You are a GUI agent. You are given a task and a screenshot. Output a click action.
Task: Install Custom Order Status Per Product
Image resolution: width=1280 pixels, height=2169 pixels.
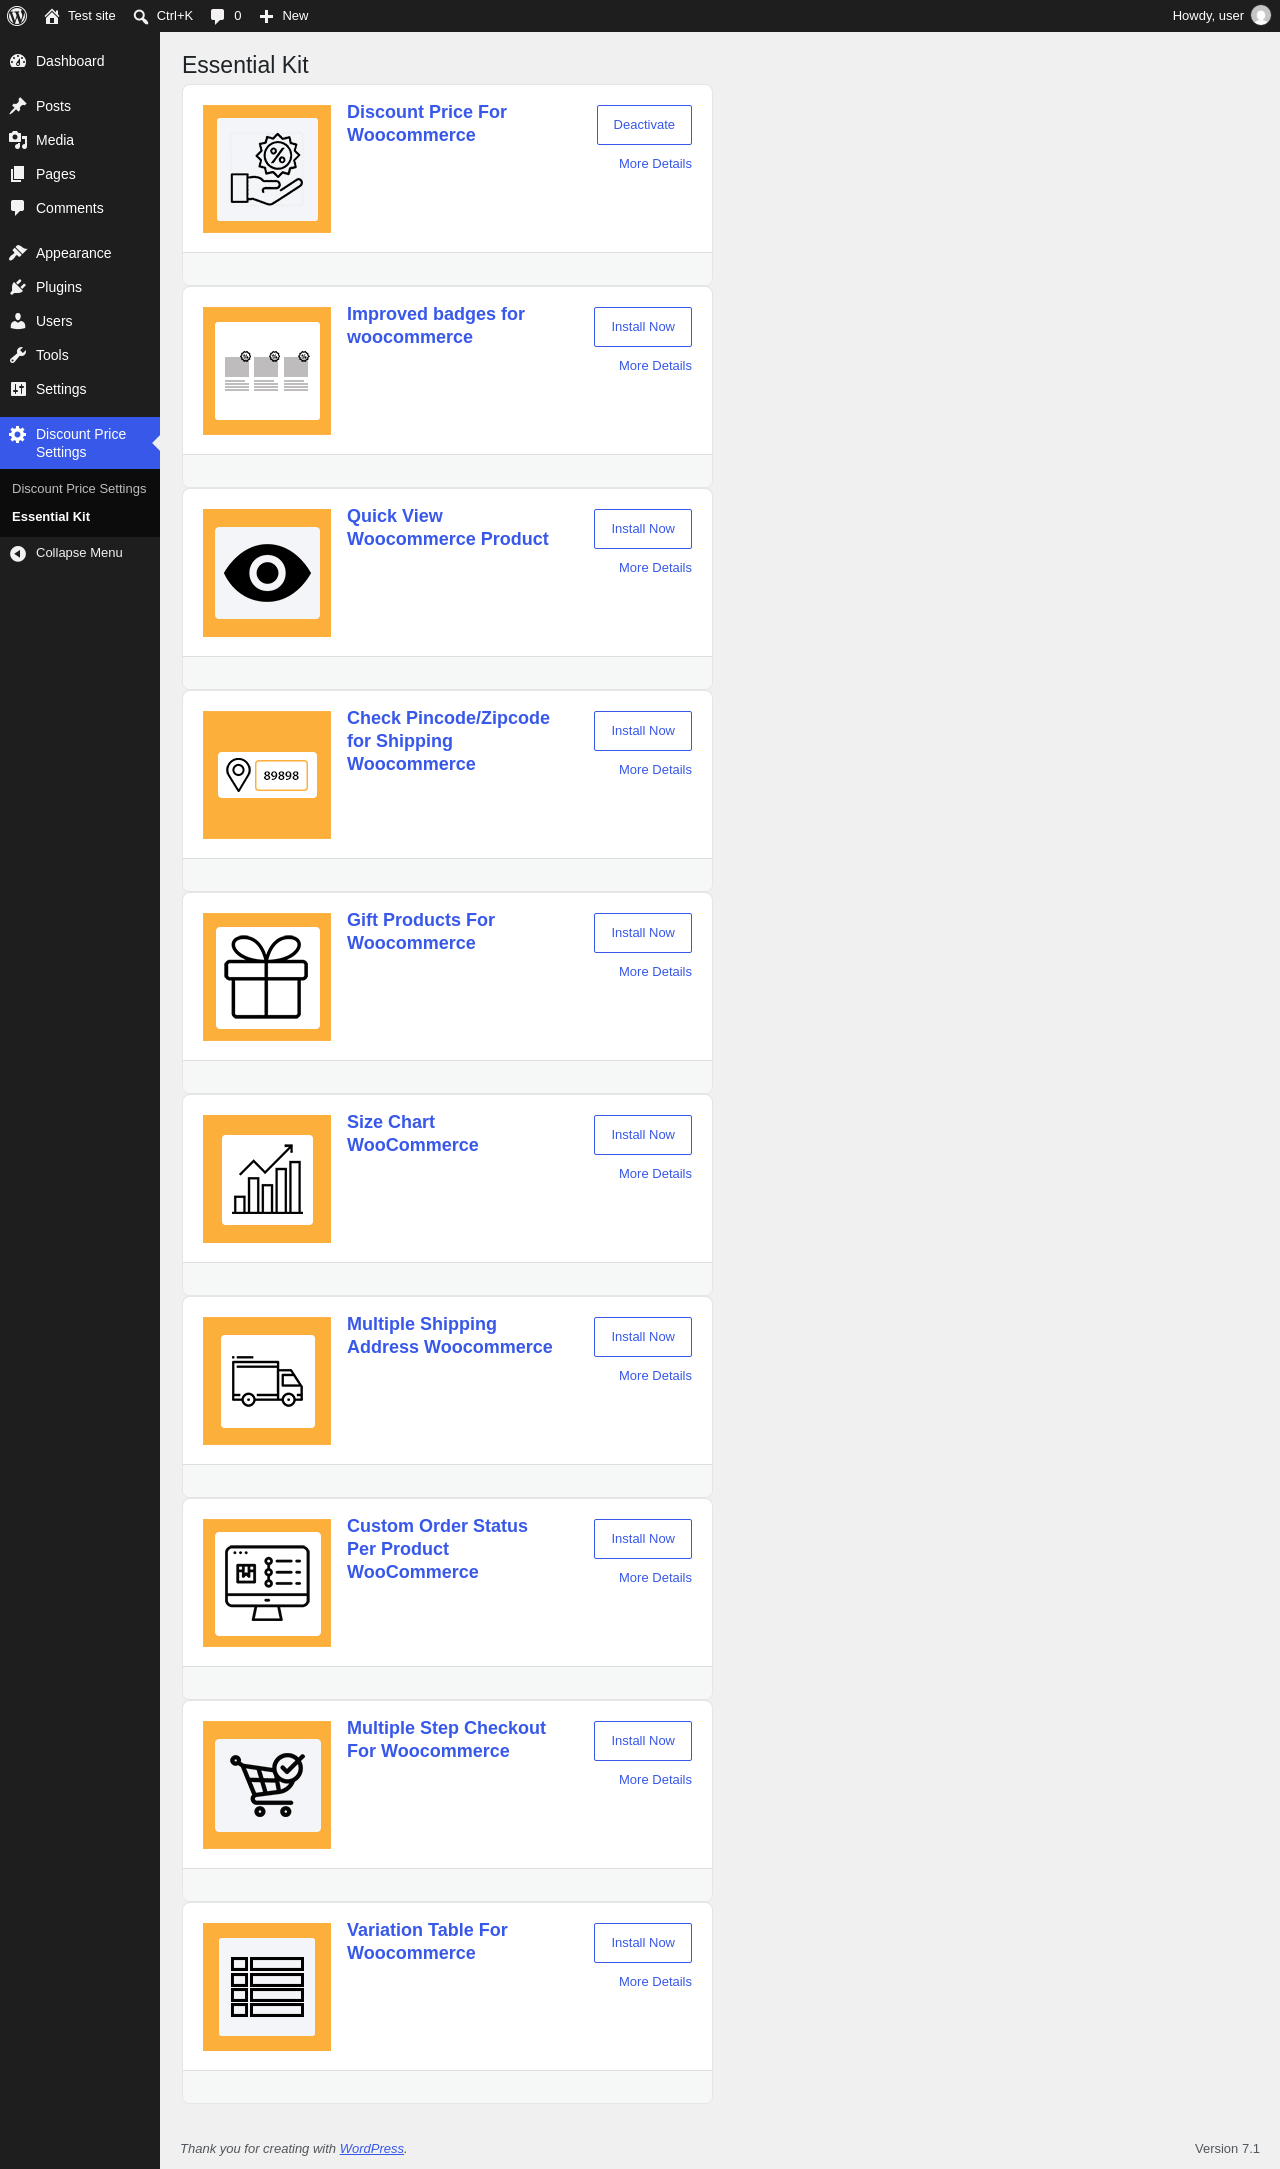pyautogui.click(x=643, y=1539)
